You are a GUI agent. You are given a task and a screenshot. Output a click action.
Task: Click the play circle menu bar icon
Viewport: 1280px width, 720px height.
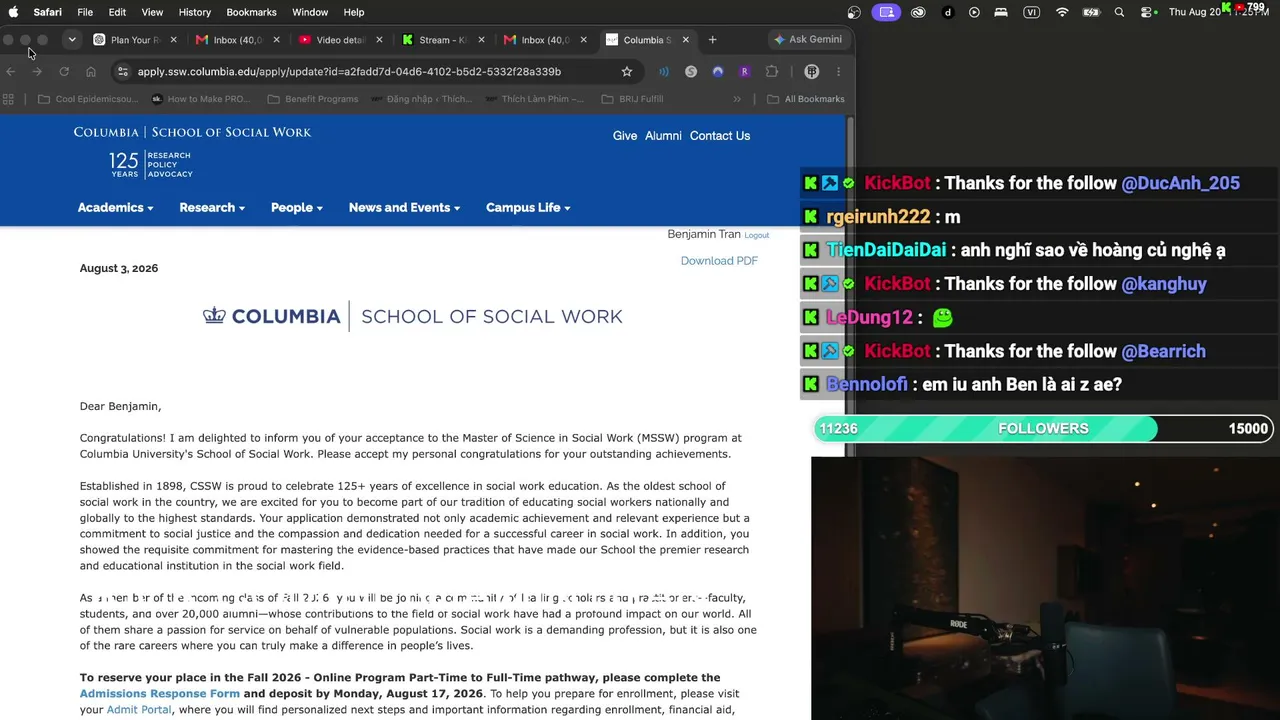[974, 12]
